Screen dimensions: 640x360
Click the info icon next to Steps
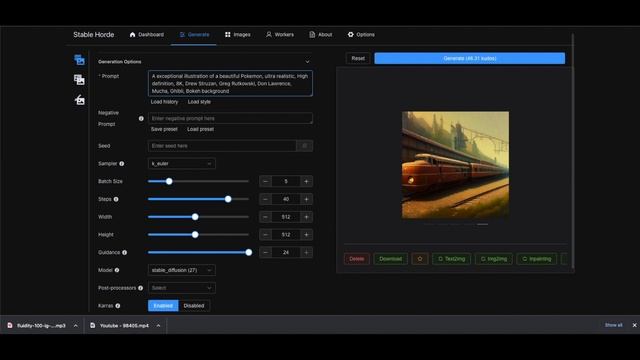click(116, 199)
